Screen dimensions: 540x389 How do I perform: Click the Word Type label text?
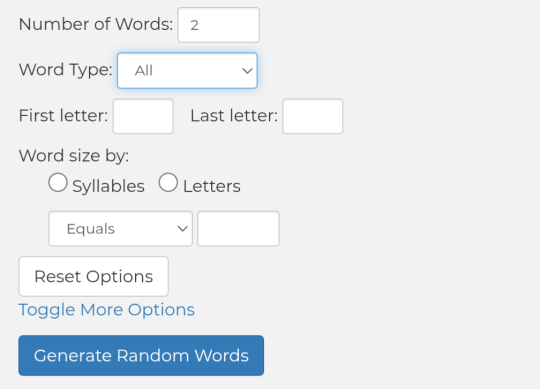[65, 70]
